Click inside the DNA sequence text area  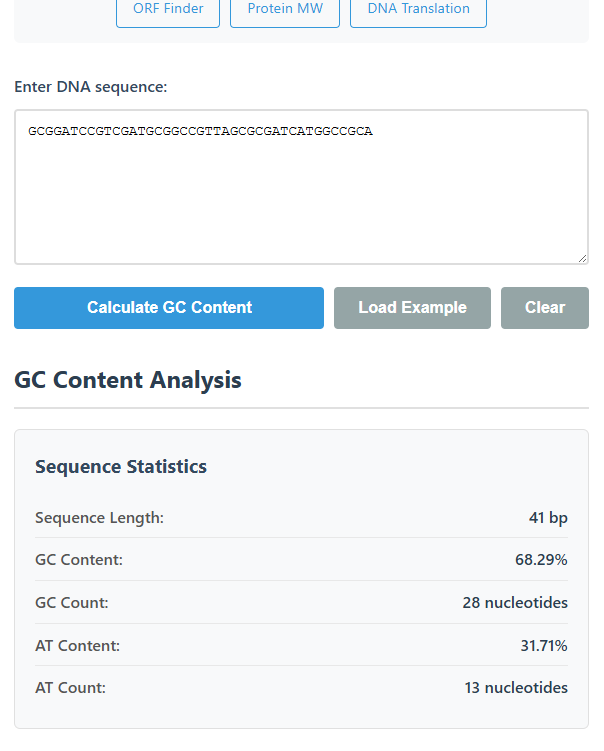(300, 200)
